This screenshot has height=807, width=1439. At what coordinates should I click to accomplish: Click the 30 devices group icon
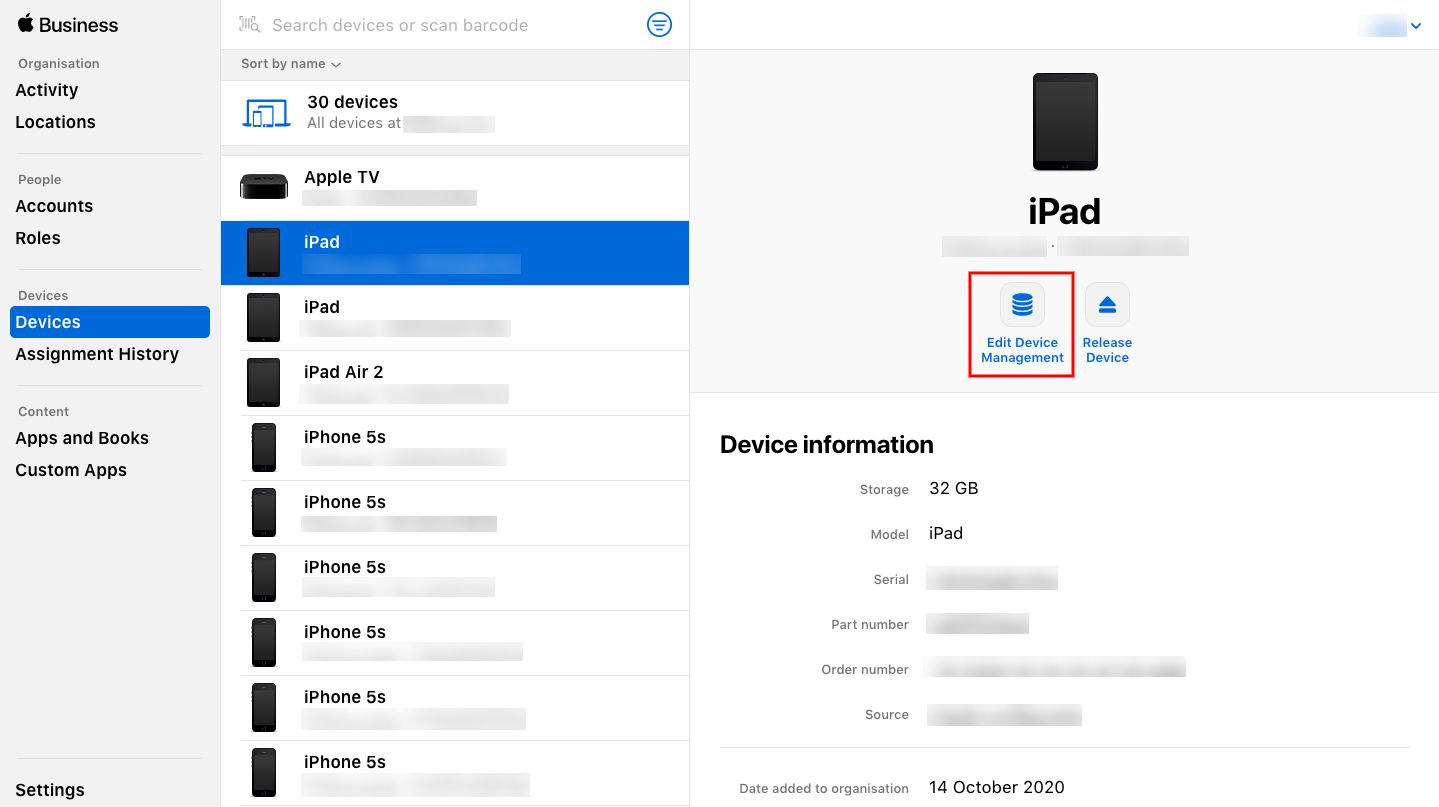click(x=266, y=113)
